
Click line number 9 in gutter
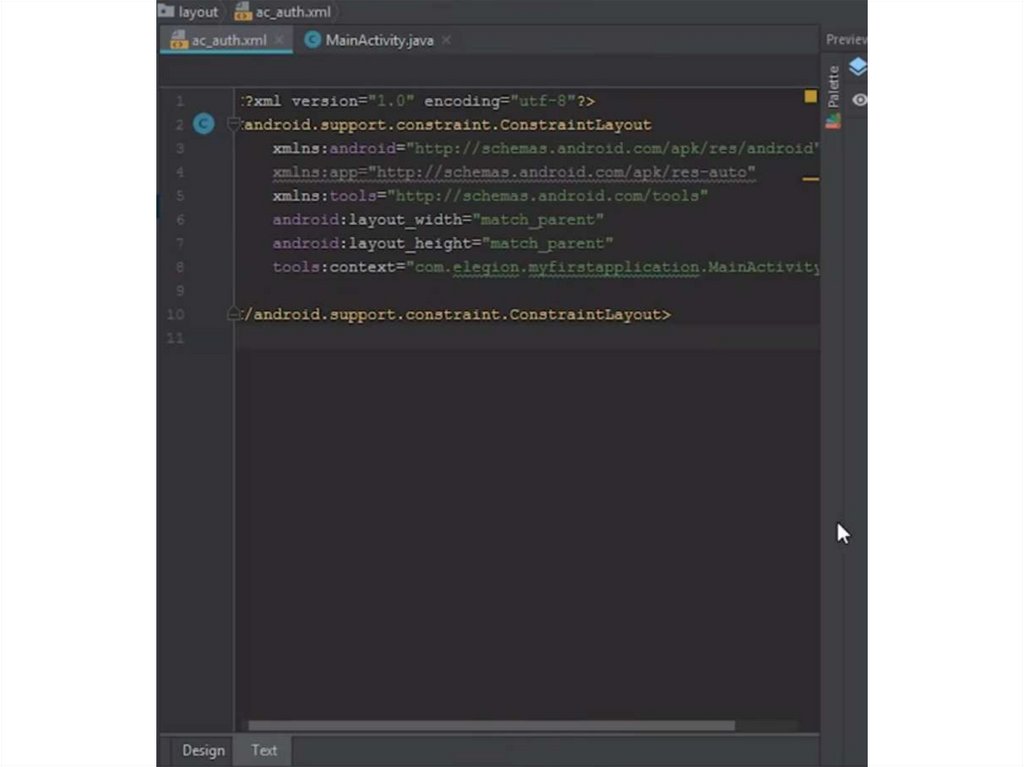coord(180,291)
